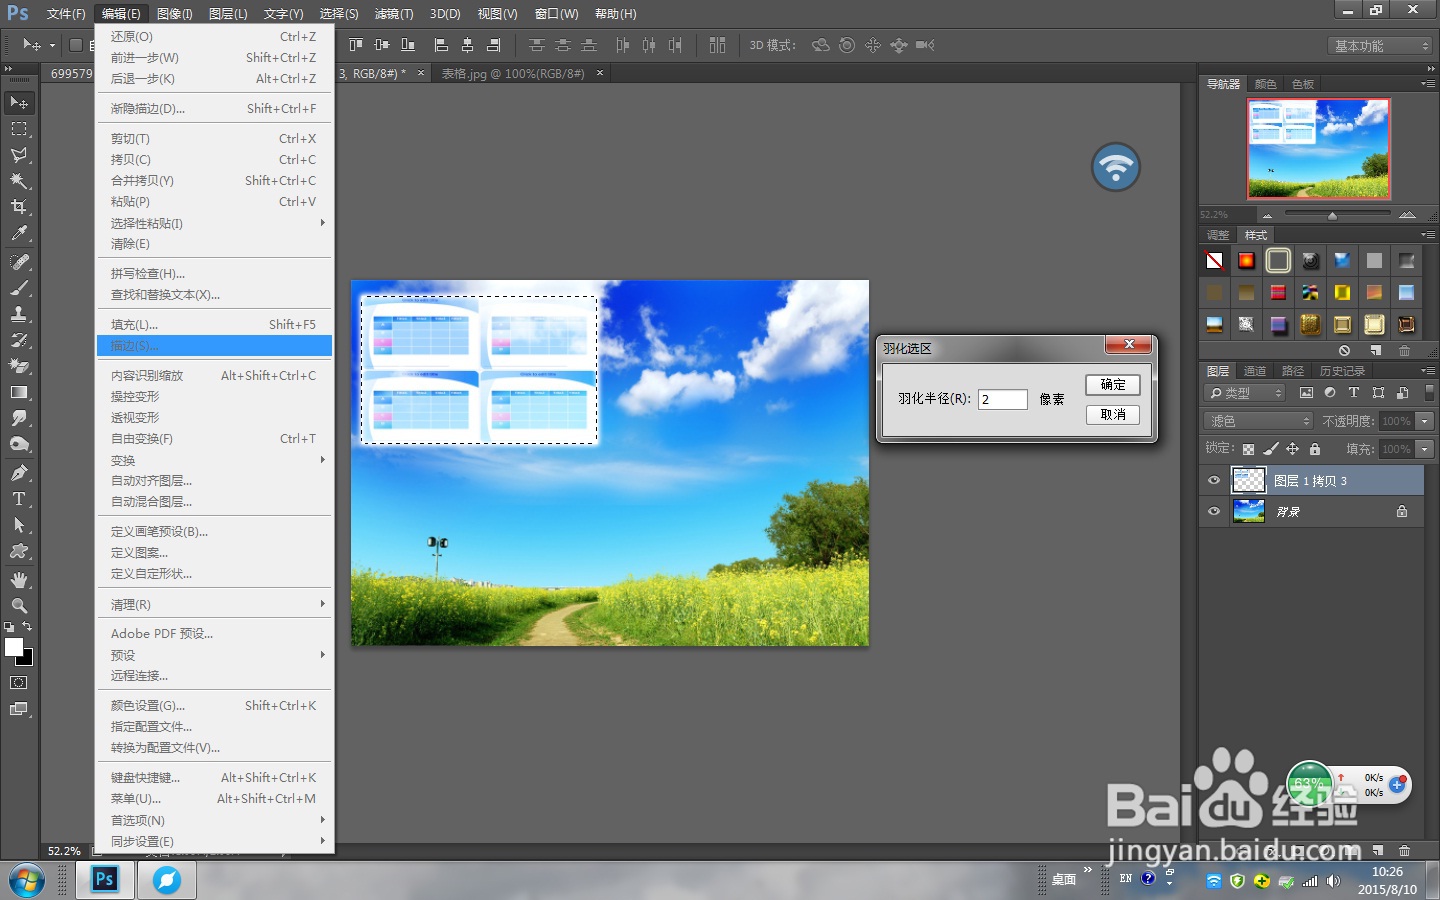This screenshot has width=1440, height=900.
Task: Switch to the 表格.jpg document tab
Action: [513, 73]
